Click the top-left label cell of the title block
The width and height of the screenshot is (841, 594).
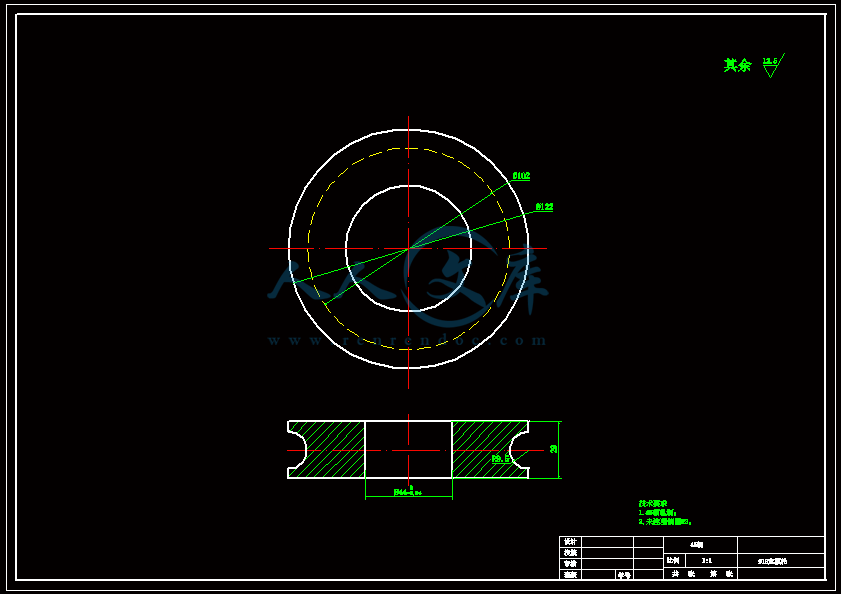pos(570,542)
